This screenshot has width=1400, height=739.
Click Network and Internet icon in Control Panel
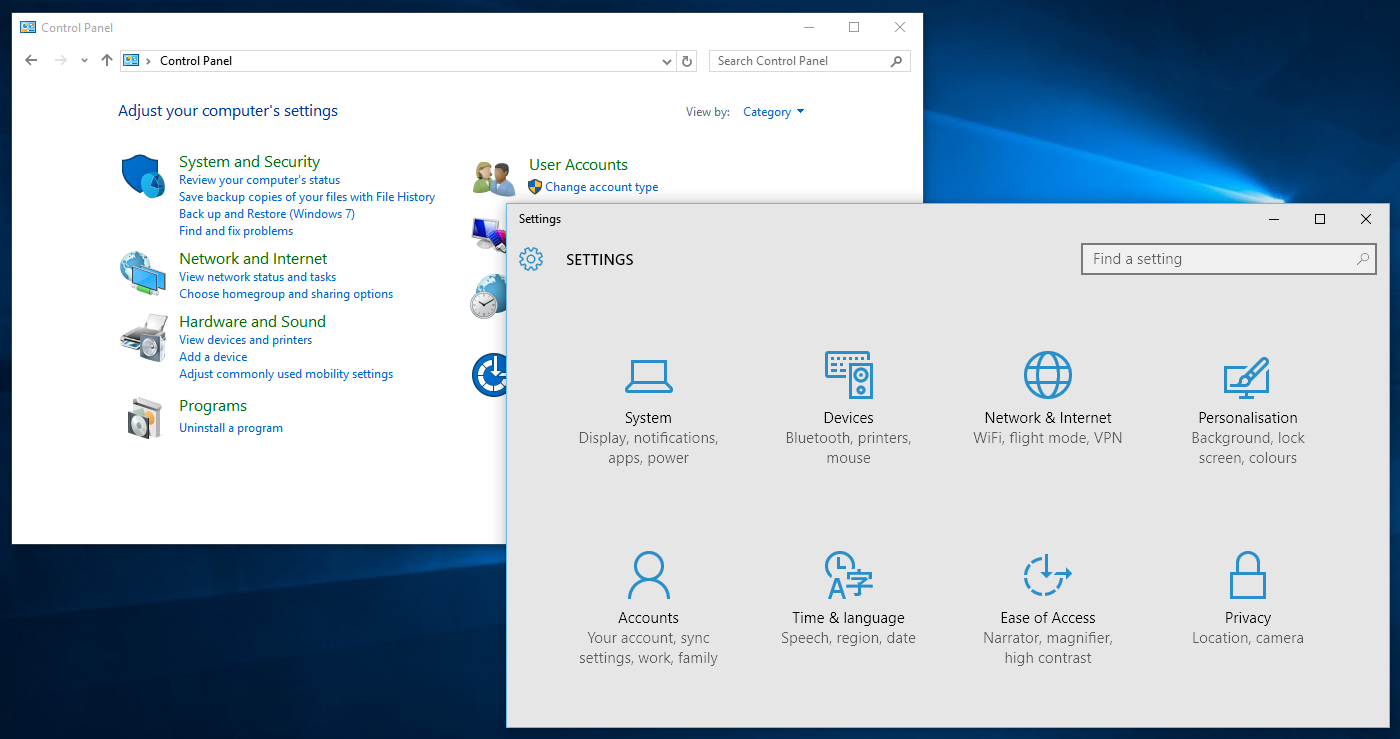click(x=143, y=273)
